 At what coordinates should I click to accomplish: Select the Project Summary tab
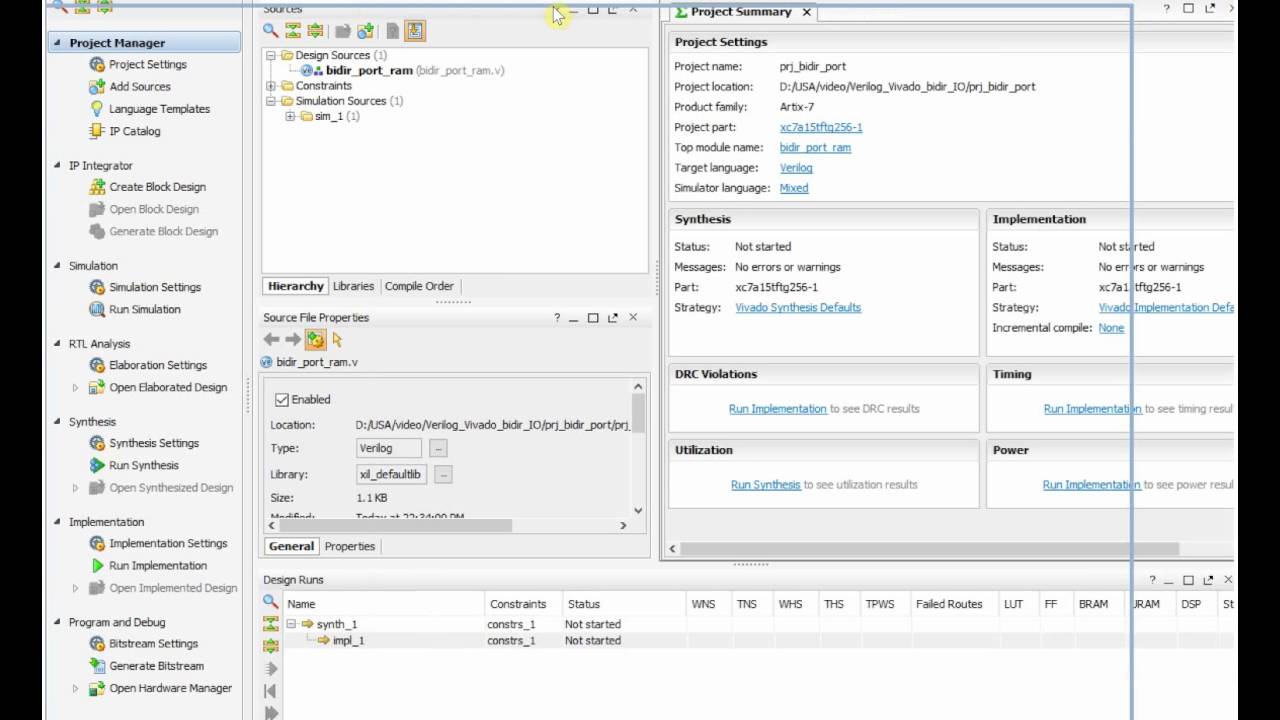pyautogui.click(x=741, y=12)
